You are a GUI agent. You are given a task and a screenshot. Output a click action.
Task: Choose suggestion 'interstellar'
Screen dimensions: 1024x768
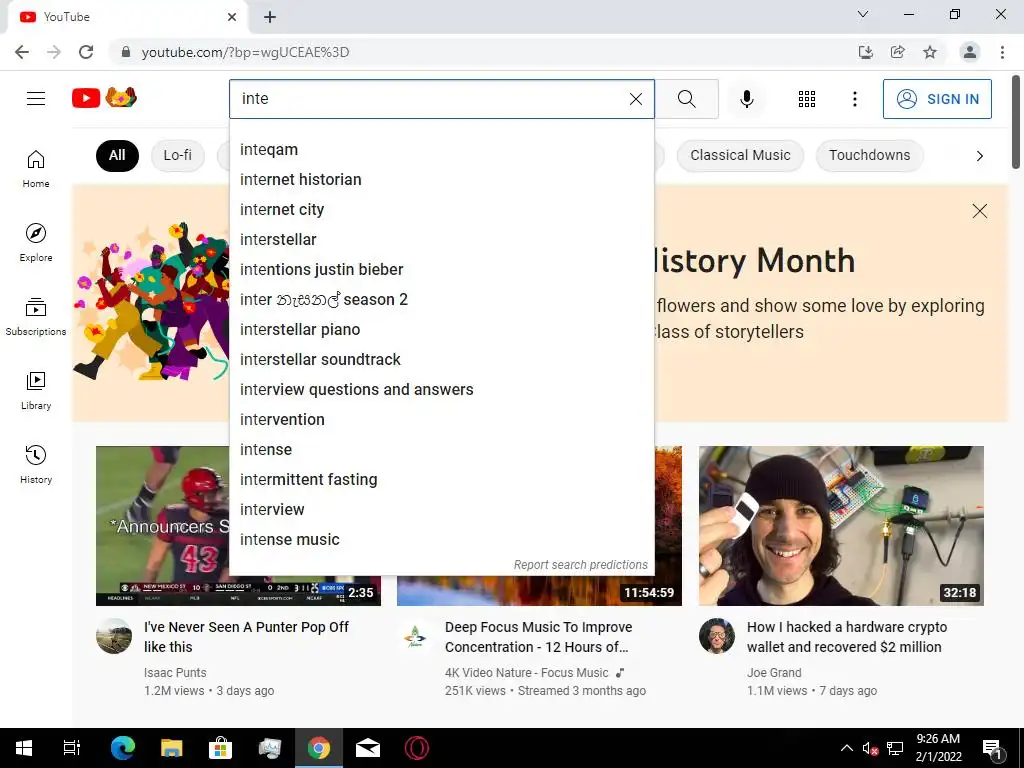tap(441, 240)
